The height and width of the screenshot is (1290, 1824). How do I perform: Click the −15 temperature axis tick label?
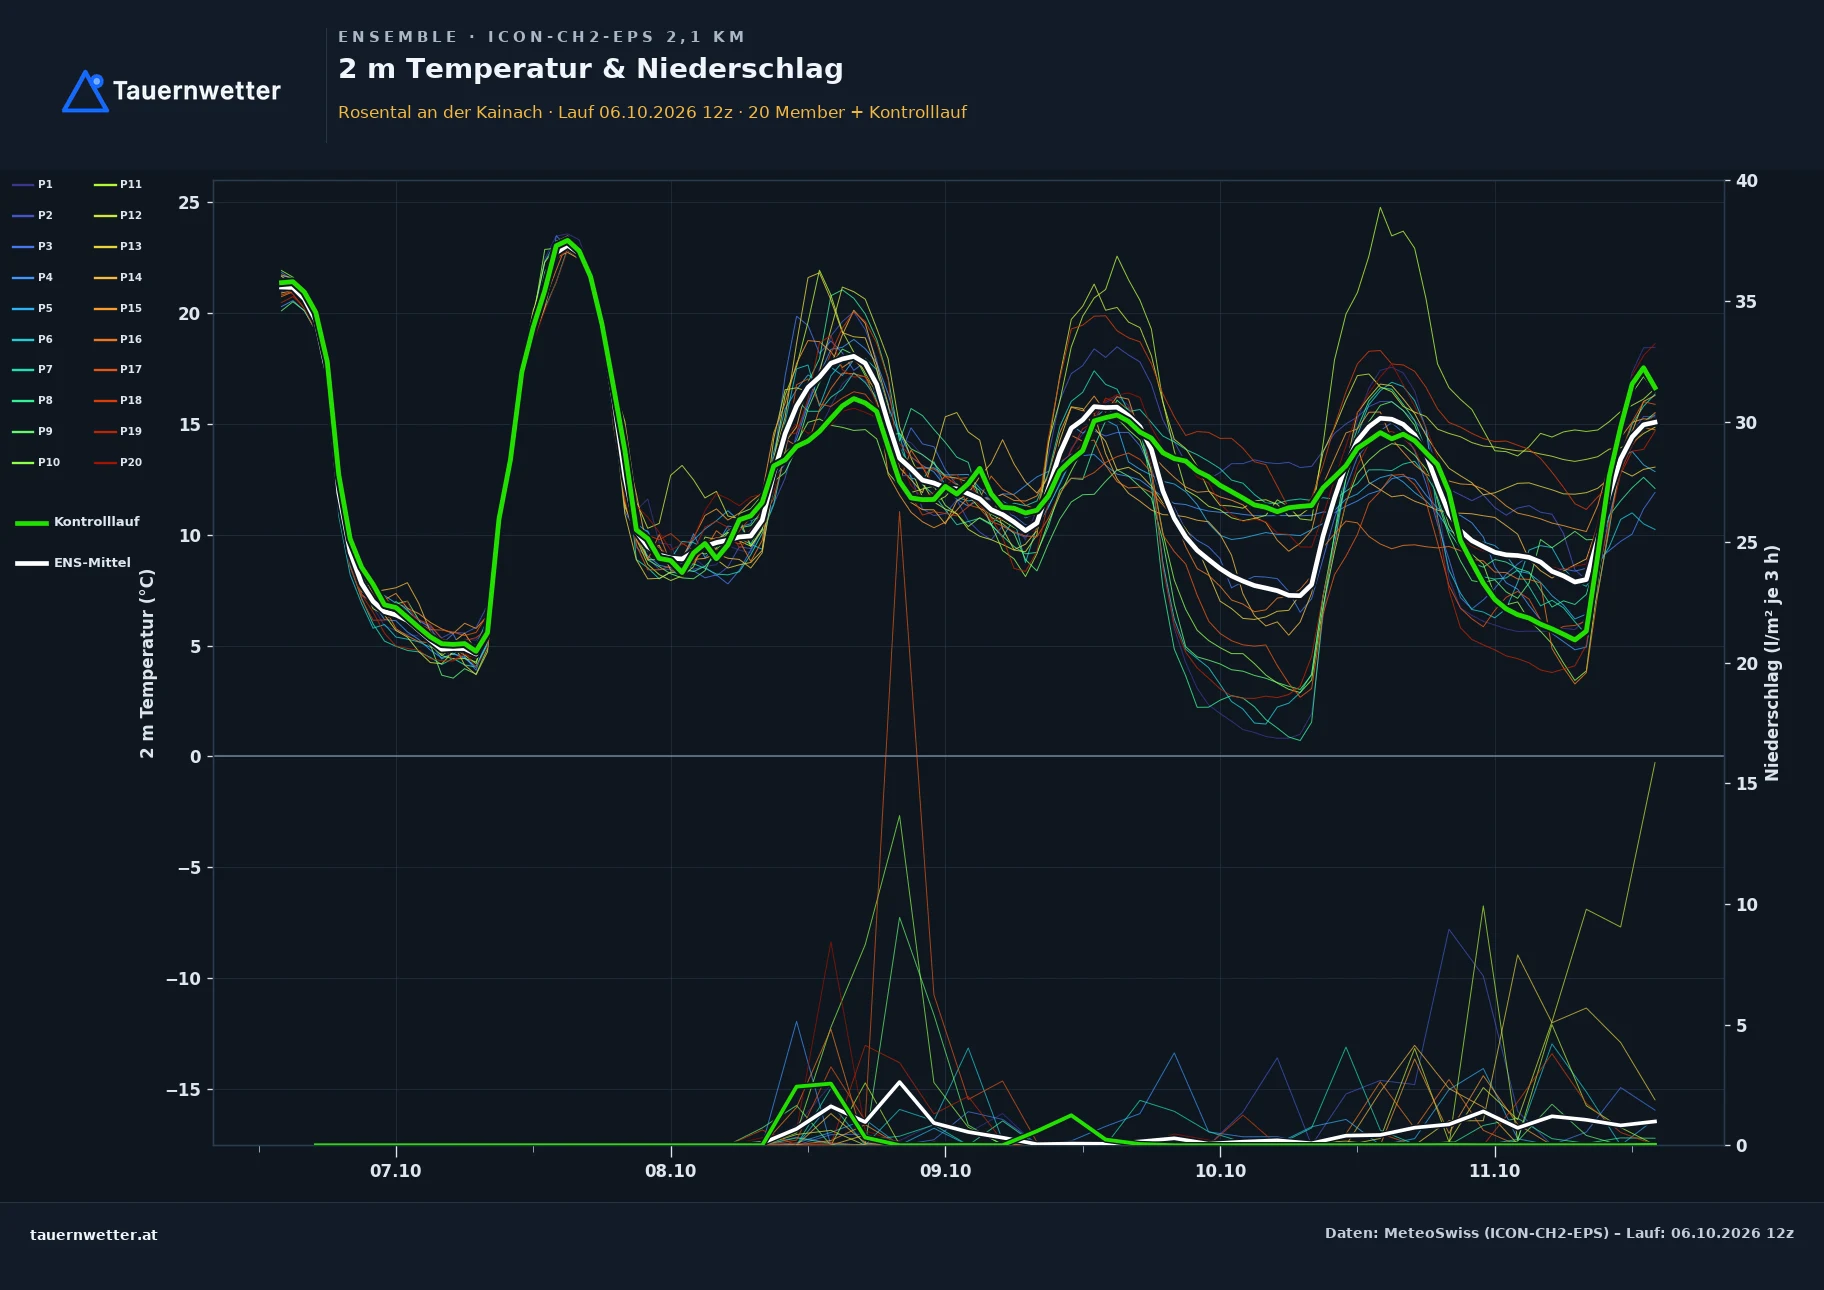183,1090
